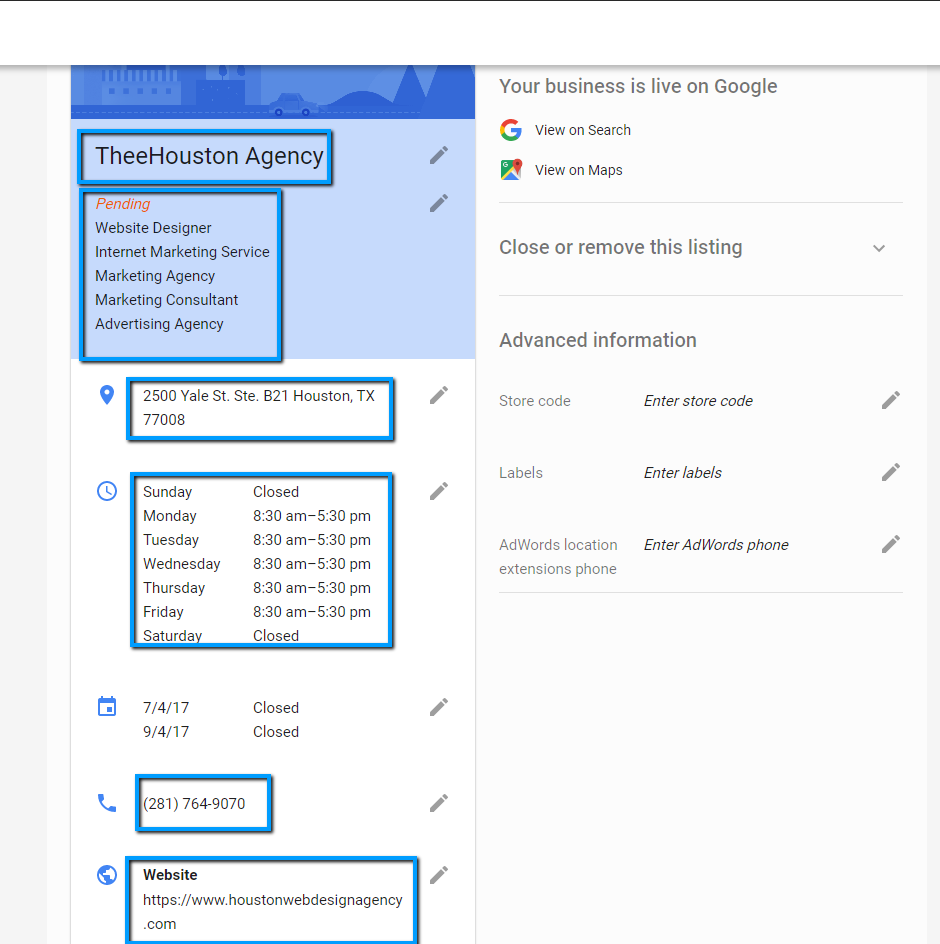Click the globe website icon
The height and width of the screenshot is (944, 940).
click(x=107, y=875)
